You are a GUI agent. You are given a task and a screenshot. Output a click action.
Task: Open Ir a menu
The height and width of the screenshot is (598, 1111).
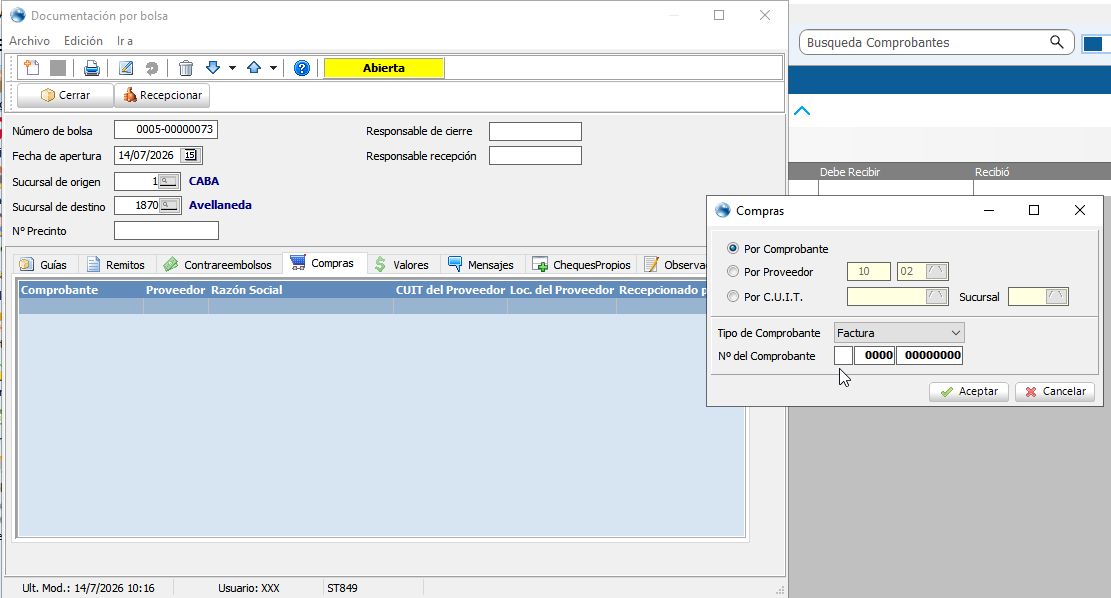click(x=125, y=41)
